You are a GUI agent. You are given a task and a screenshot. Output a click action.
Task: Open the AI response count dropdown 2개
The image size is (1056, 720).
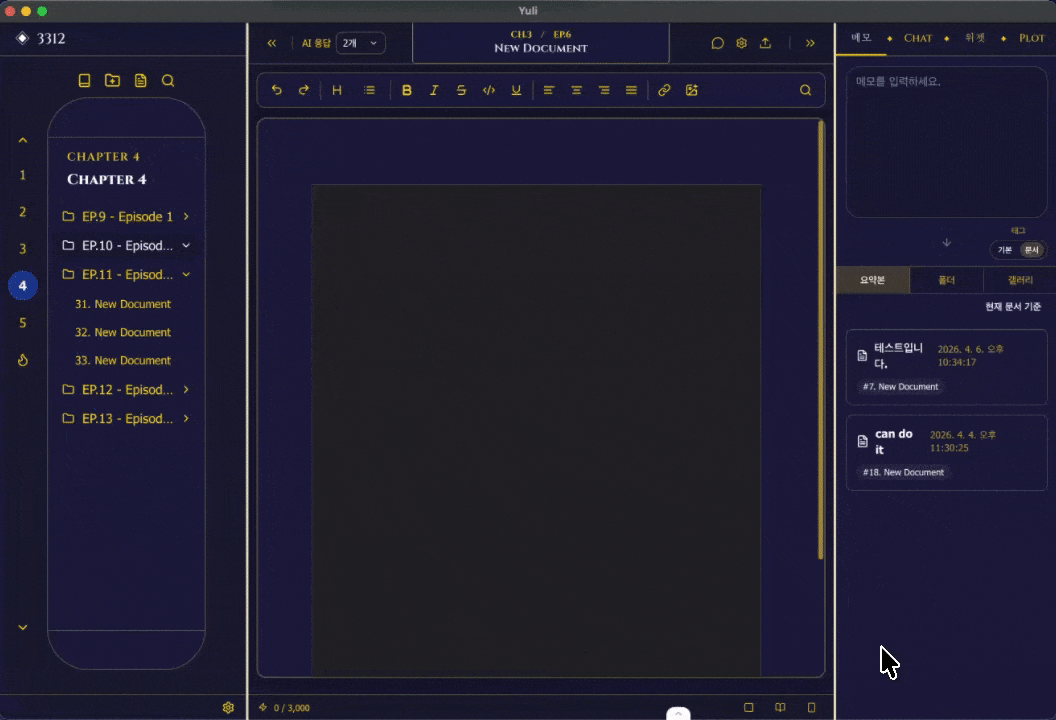pos(360,43)
